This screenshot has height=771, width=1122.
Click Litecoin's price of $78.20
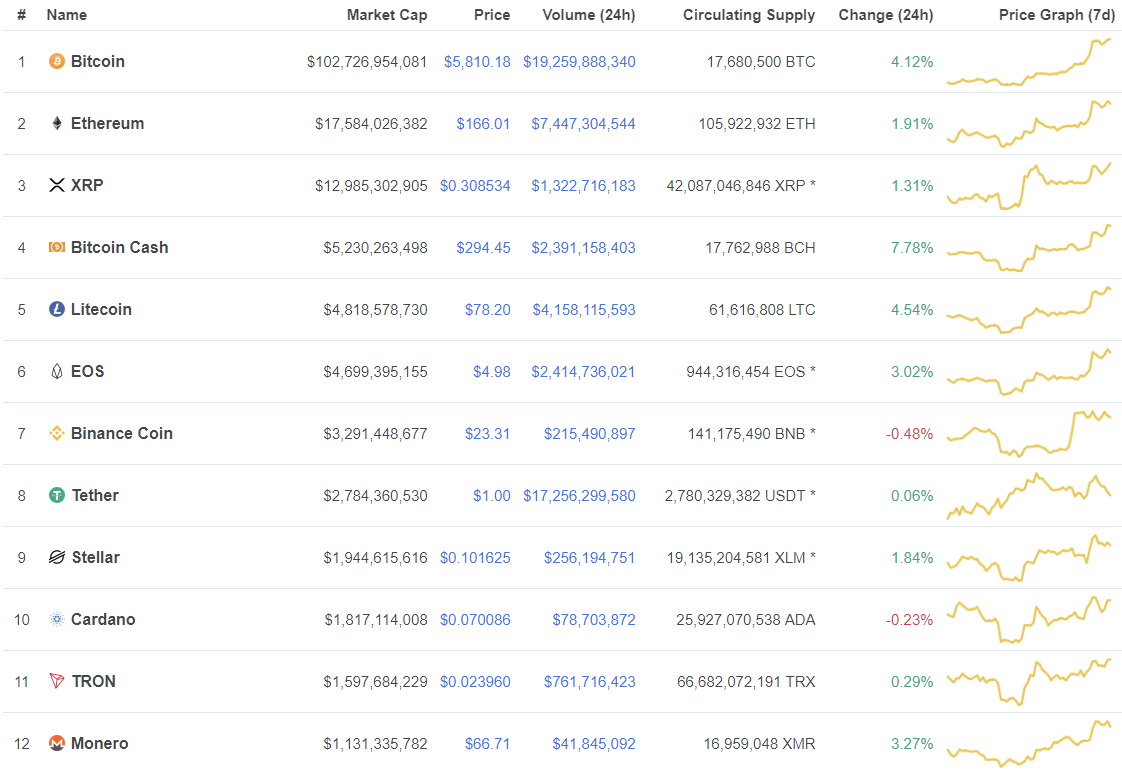488,309
